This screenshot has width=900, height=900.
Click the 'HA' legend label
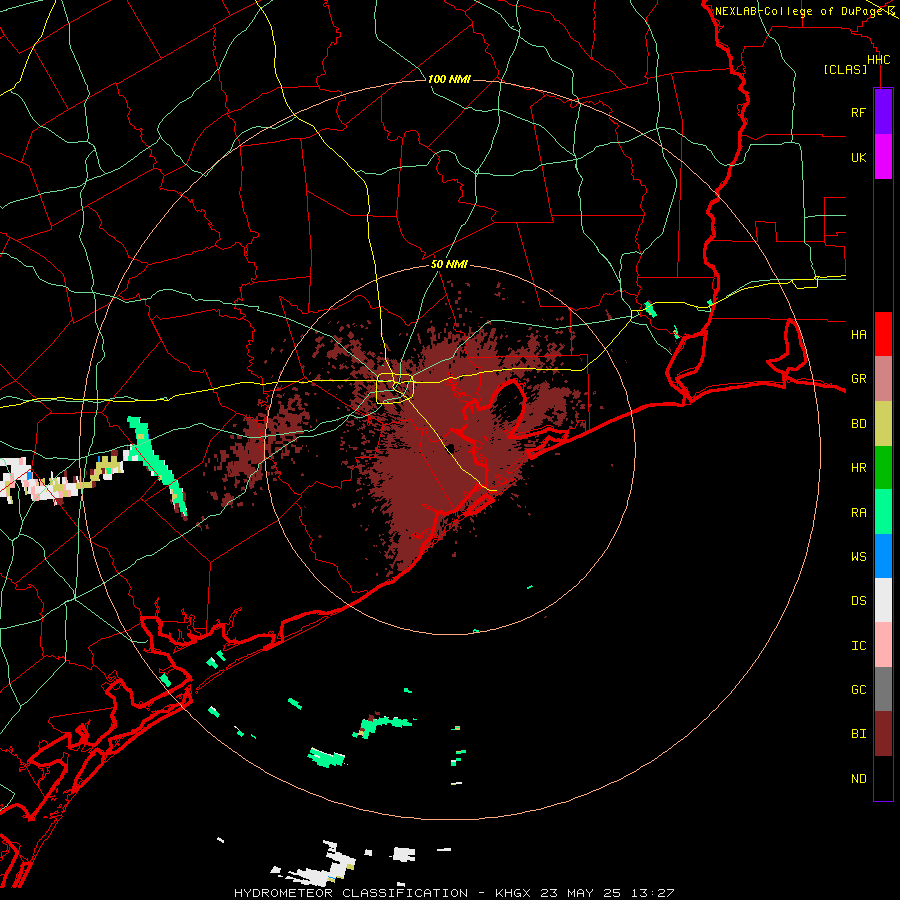coord(858,334)
